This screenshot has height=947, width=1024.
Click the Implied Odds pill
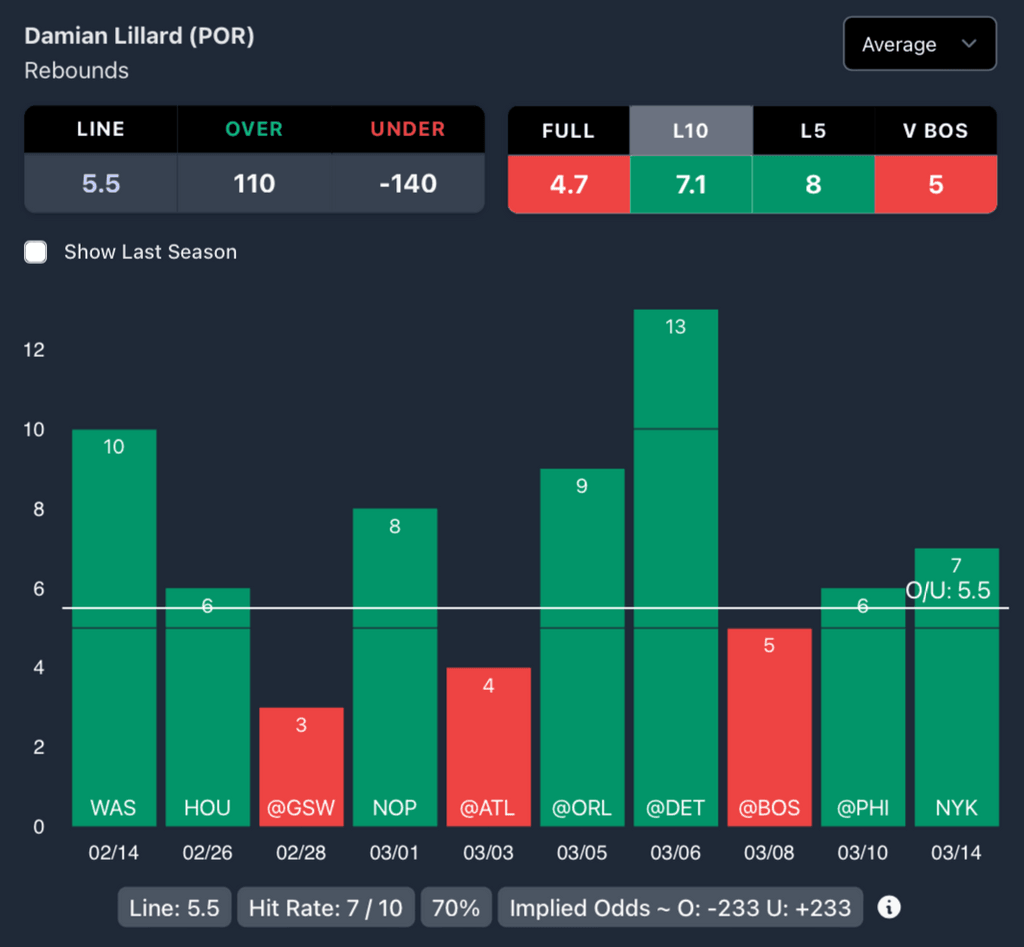tap(680, 907)
